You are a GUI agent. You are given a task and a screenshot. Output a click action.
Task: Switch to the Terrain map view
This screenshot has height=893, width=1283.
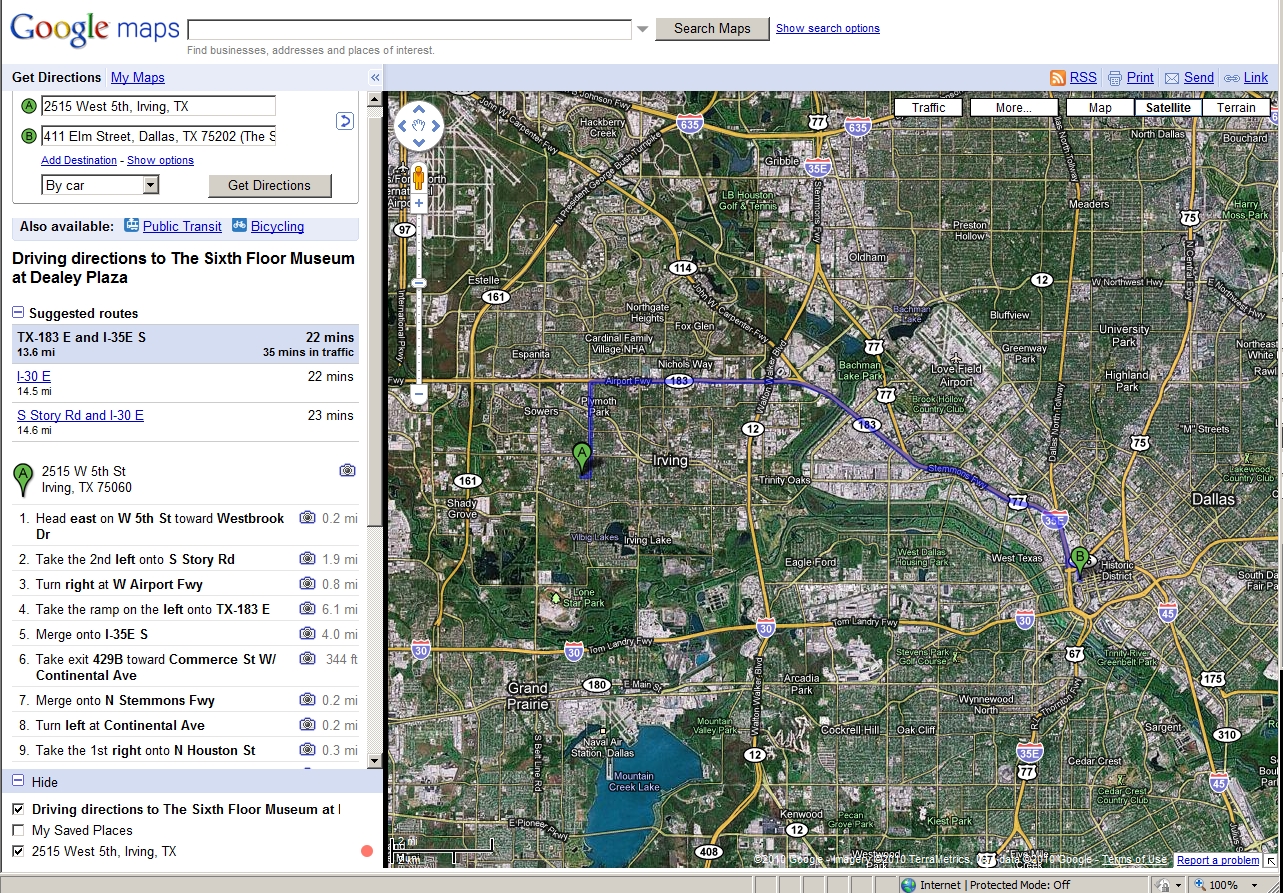pyautogui.click(x=1236, y=108)
